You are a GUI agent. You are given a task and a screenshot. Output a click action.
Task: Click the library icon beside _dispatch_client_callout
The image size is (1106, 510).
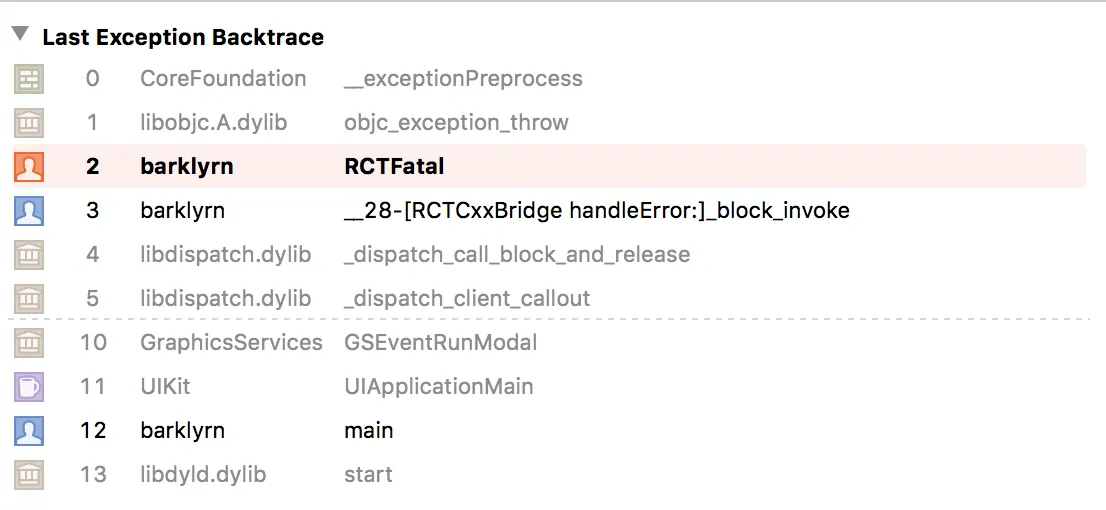coord(29,299)
